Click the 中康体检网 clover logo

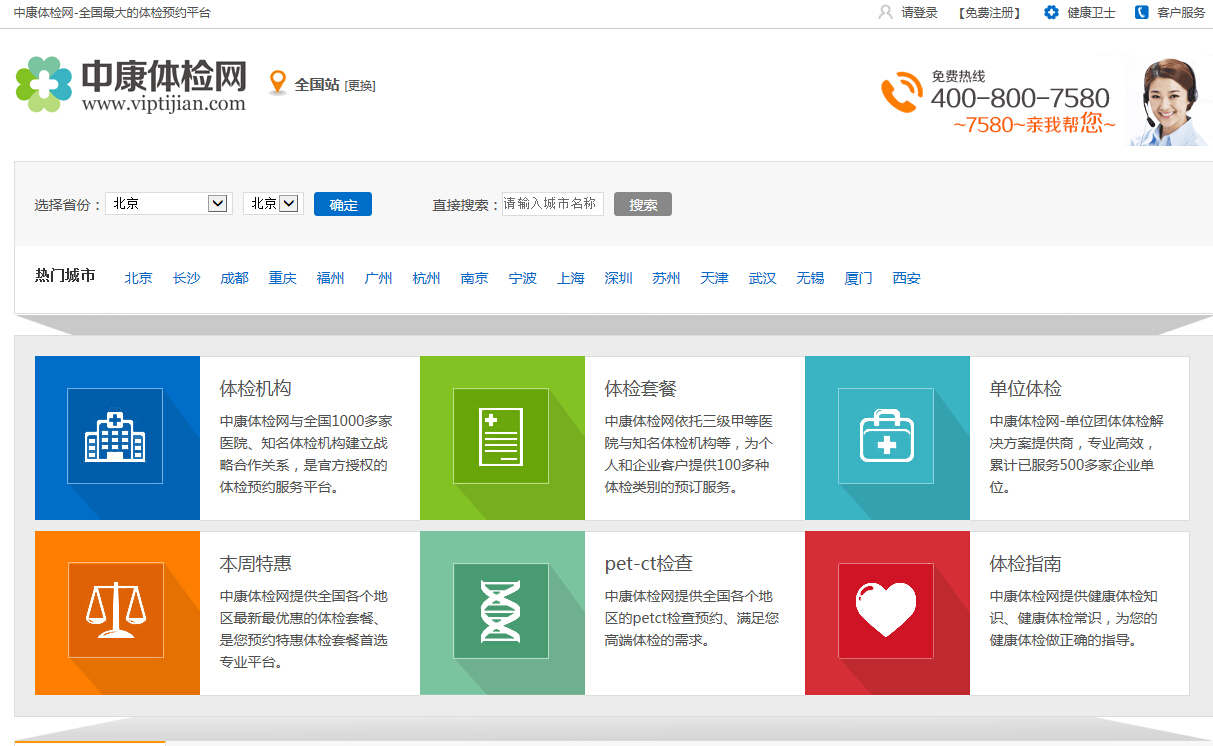point(44,84)
